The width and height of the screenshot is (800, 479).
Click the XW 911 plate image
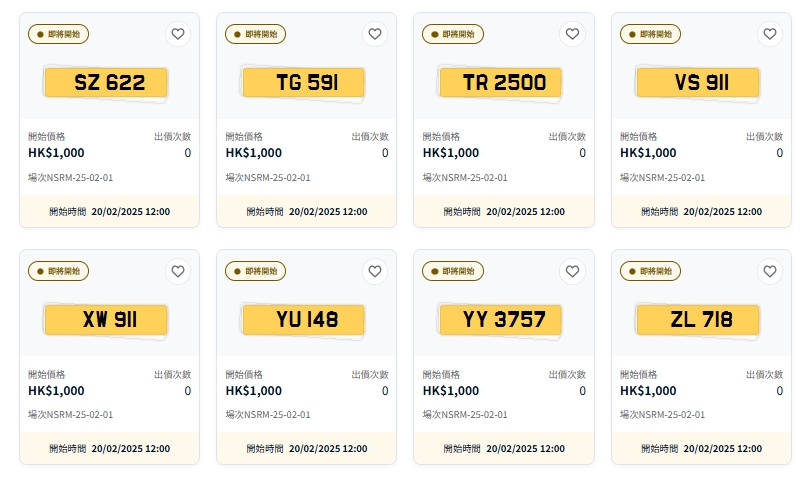pyautogui.click(x=109, y=319)
